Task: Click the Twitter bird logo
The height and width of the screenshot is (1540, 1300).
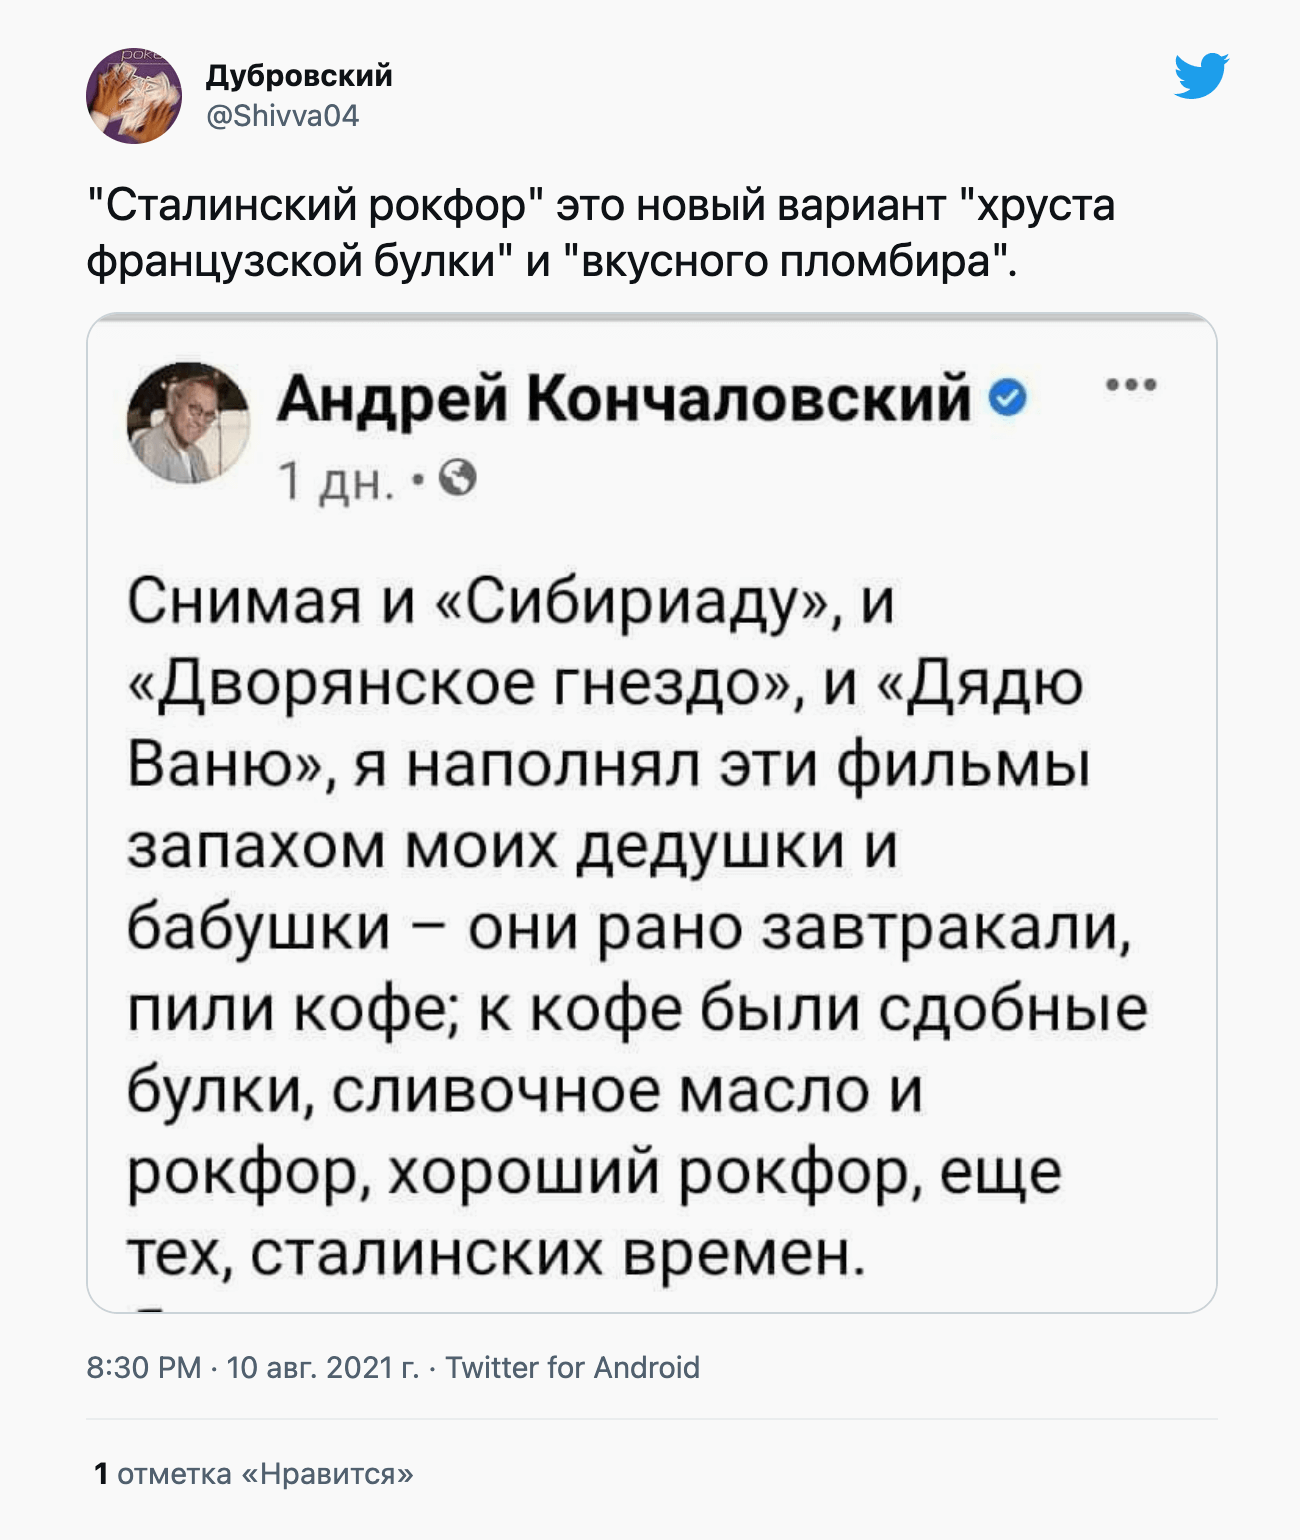Action: (1201, 76)
